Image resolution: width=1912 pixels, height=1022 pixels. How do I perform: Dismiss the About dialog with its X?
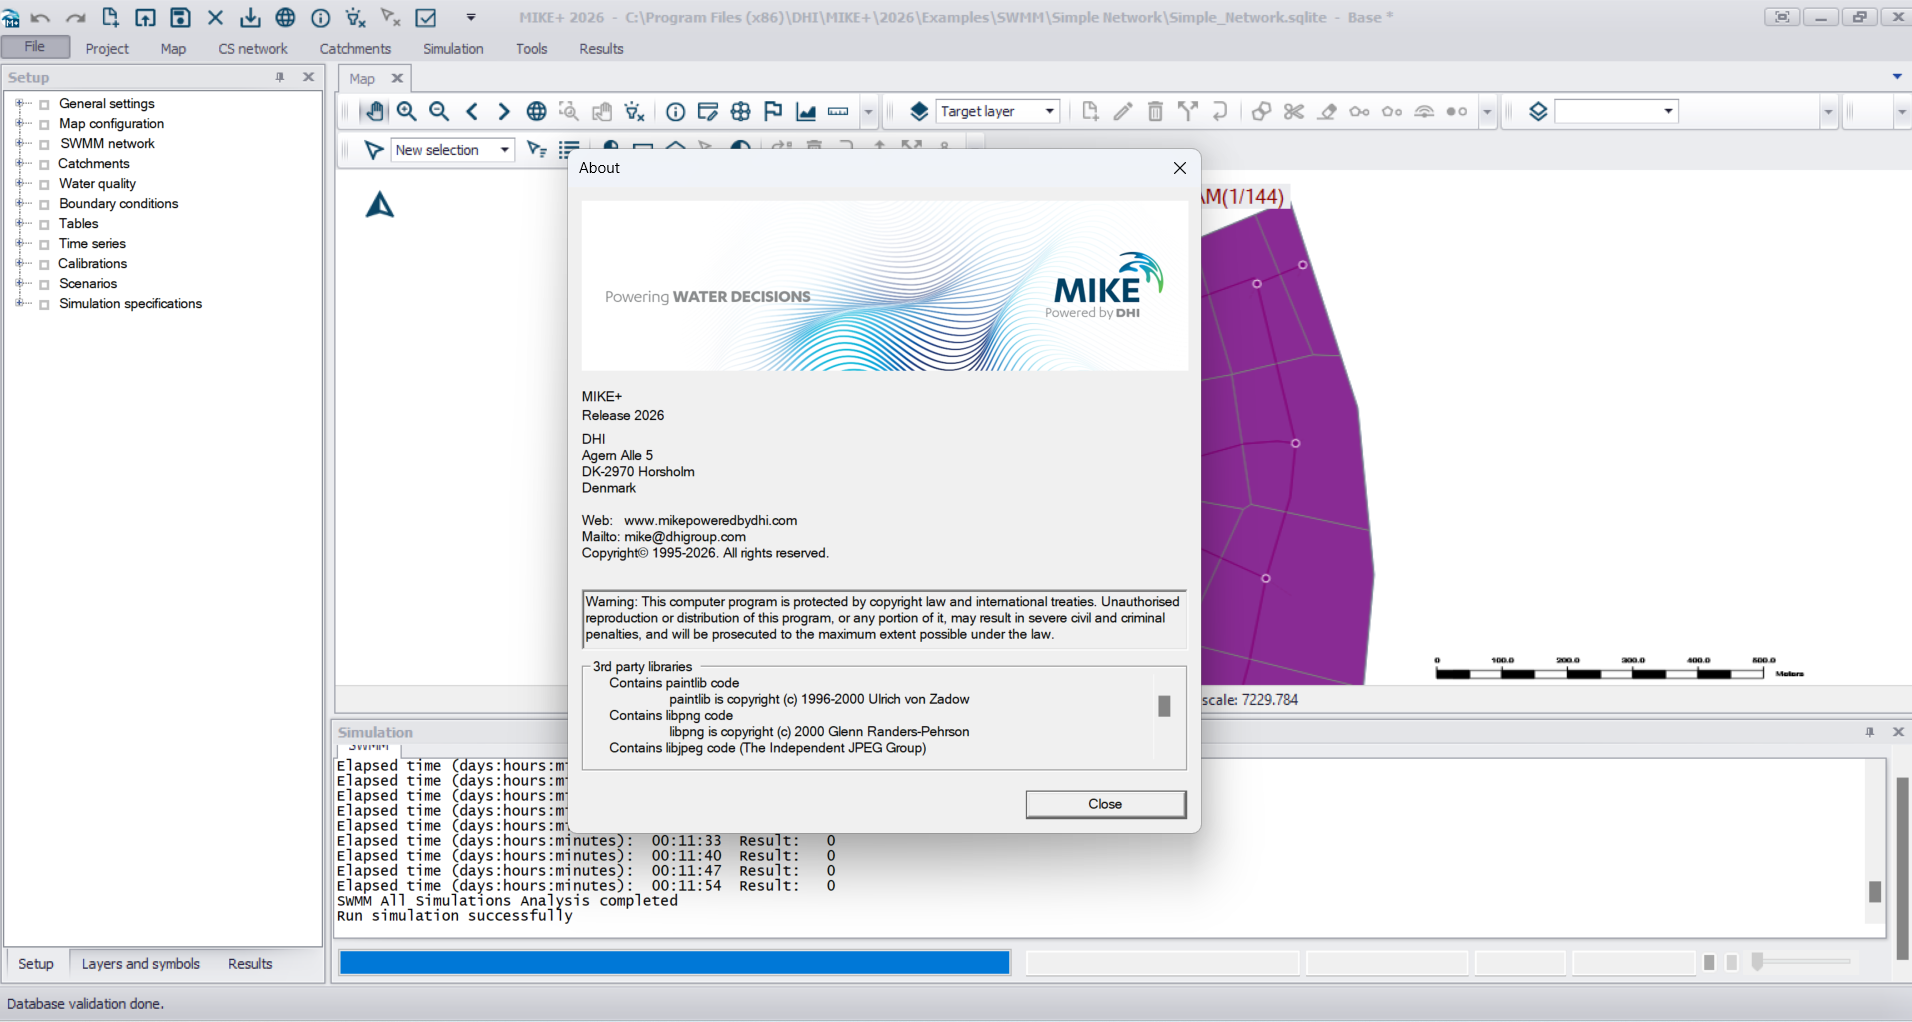point(1180,168)
